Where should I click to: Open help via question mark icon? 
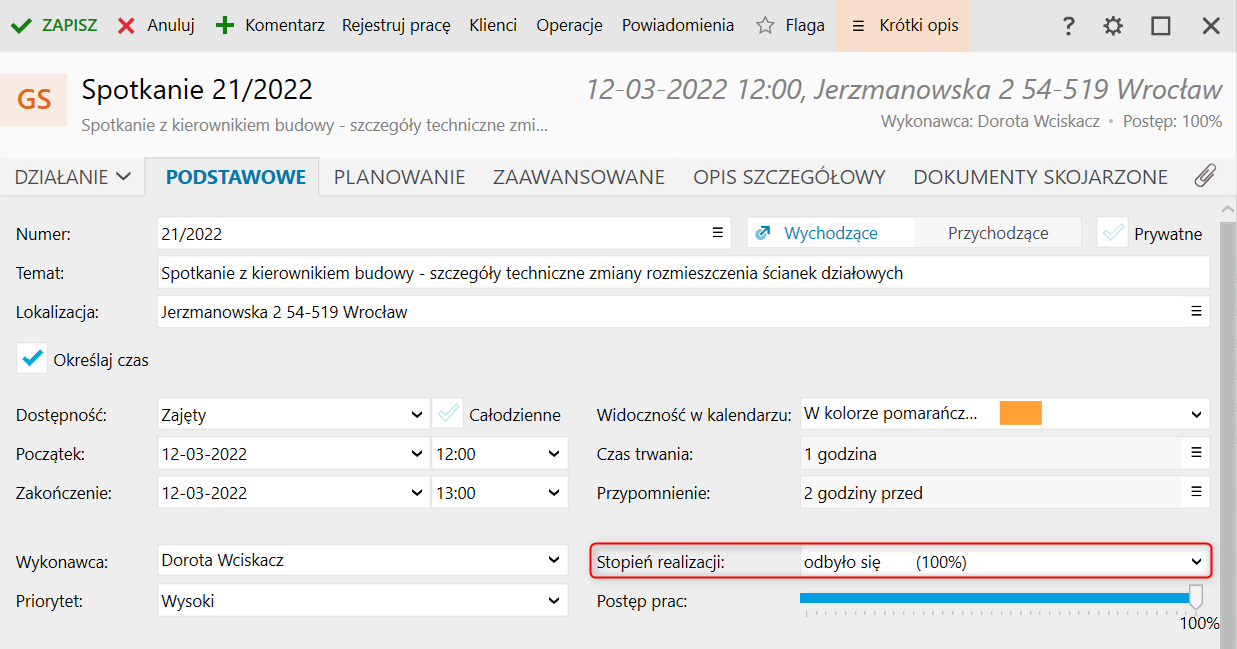tap(1069, 26)
